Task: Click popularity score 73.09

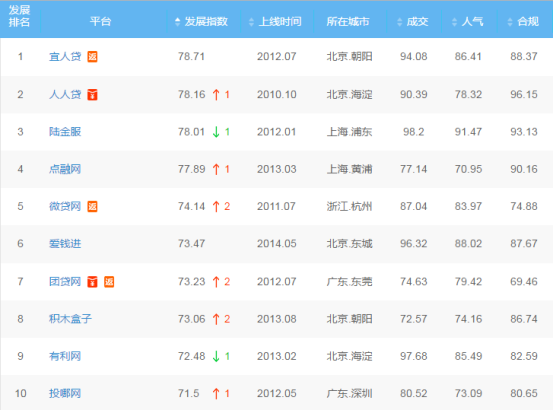Action: tap(468, 393)
